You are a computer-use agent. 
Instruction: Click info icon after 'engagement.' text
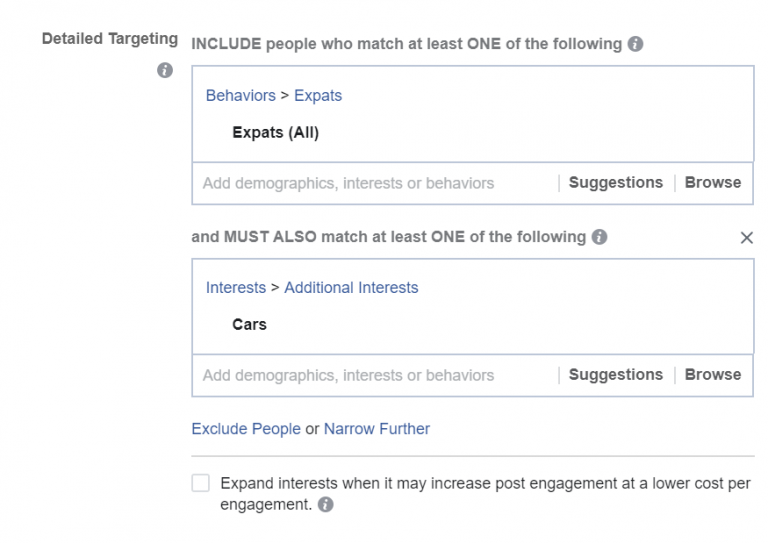tap(326, 505)
